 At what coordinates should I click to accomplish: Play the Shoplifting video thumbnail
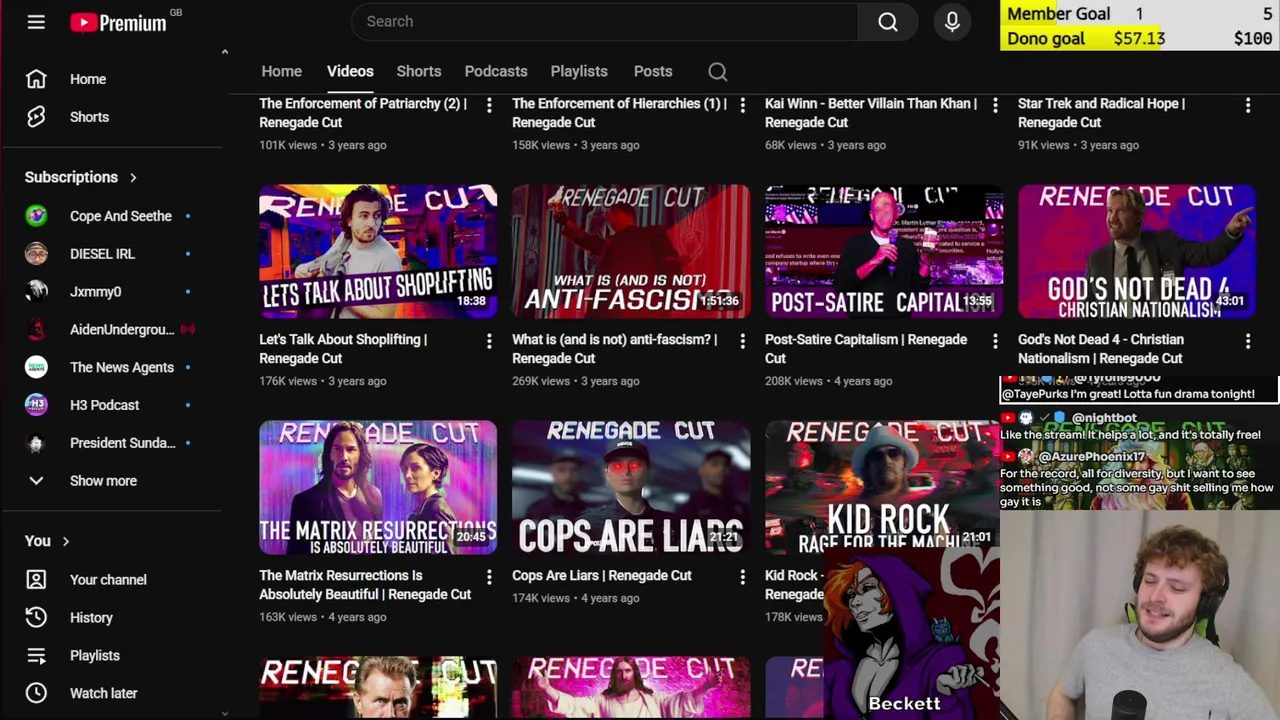tap(378, 251)
